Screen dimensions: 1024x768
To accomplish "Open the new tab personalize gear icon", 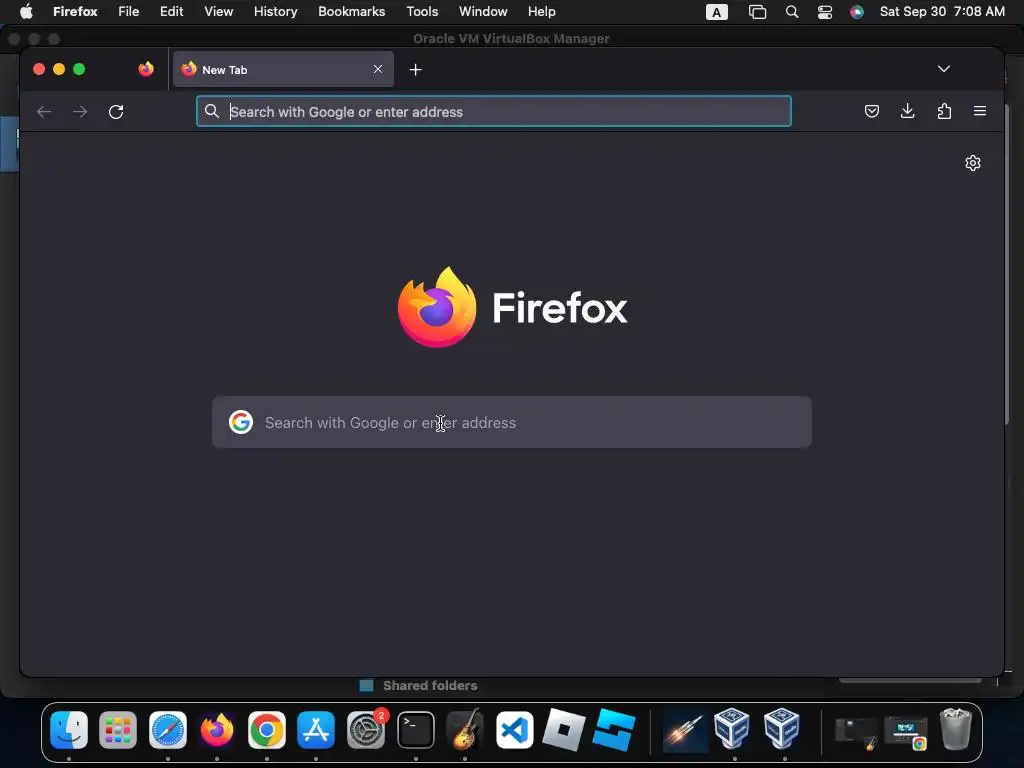I will point(973,163).
